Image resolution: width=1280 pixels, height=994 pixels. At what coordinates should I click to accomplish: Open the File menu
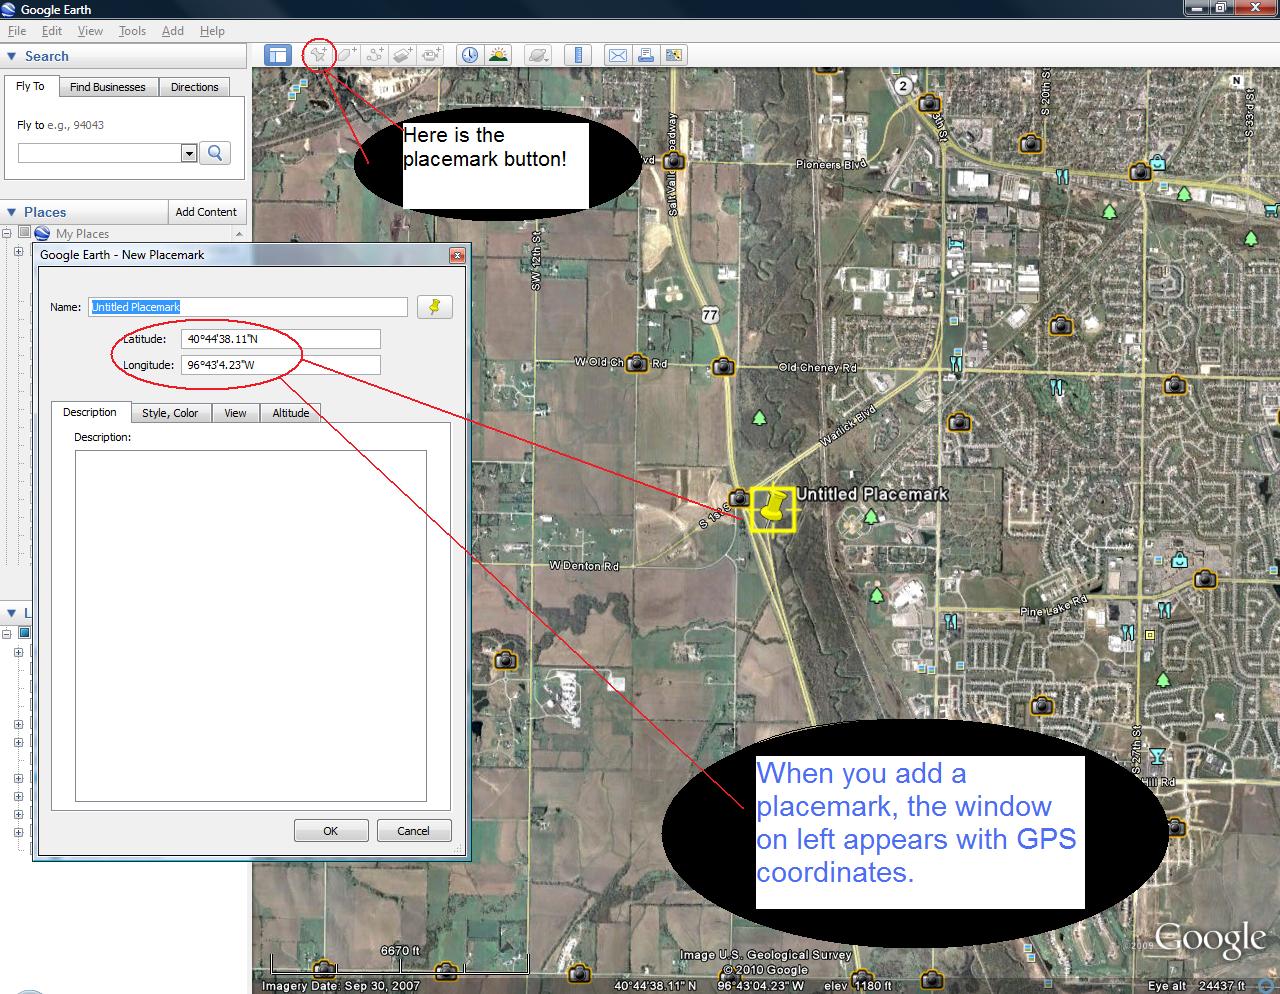click(17, 31)
